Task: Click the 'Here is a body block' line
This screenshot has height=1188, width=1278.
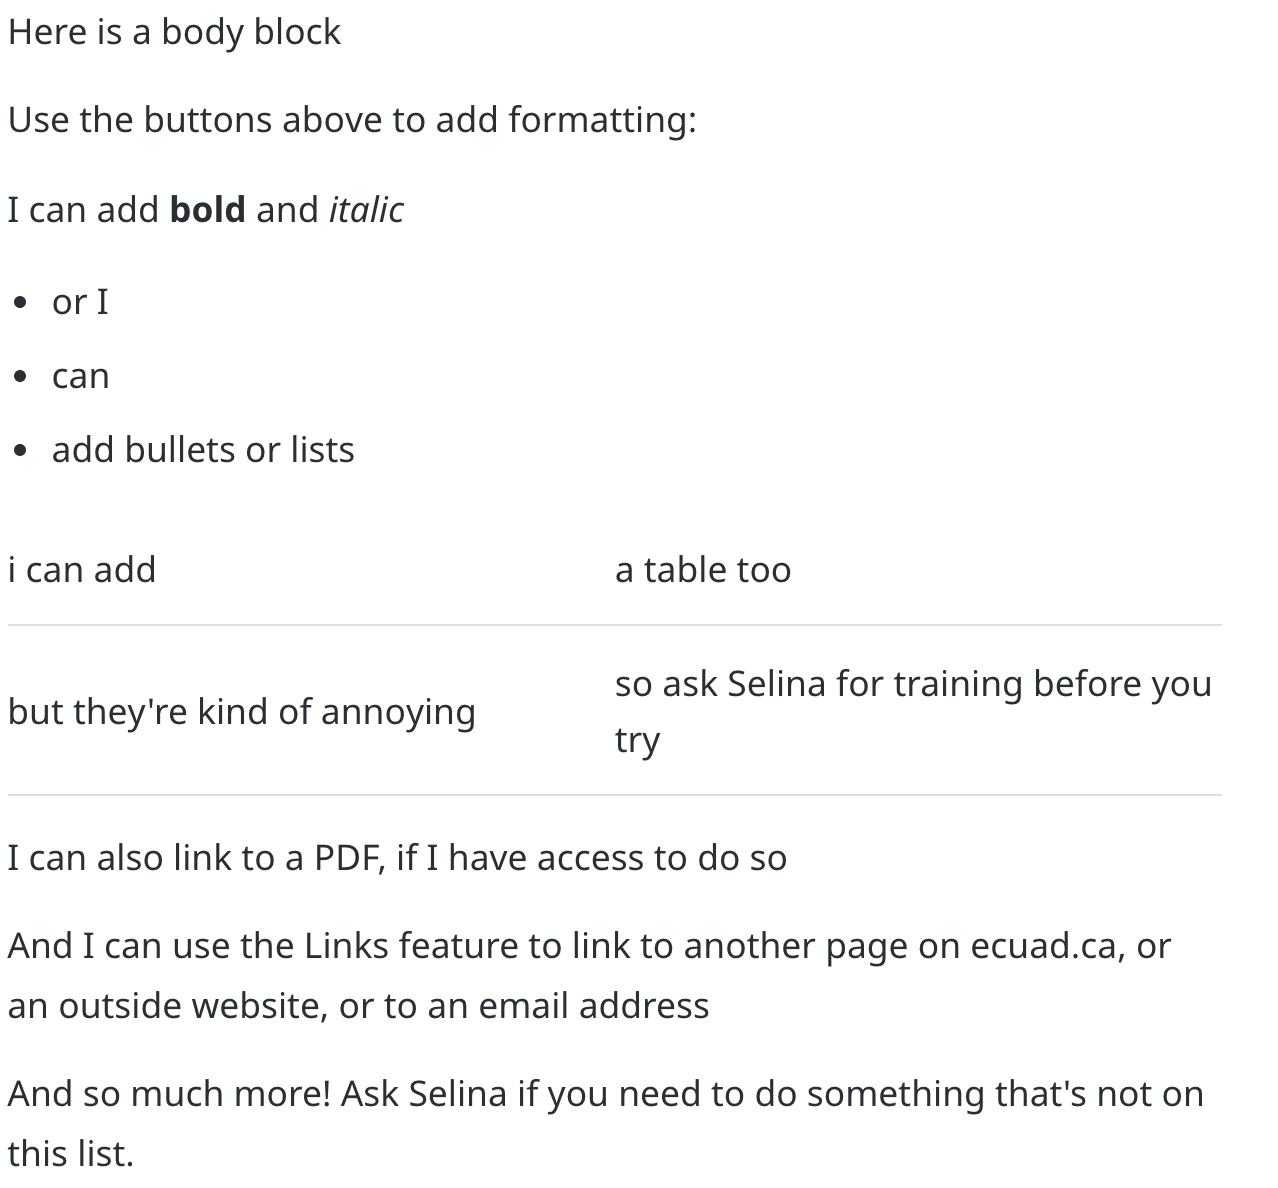Action: tap(174, 32)
